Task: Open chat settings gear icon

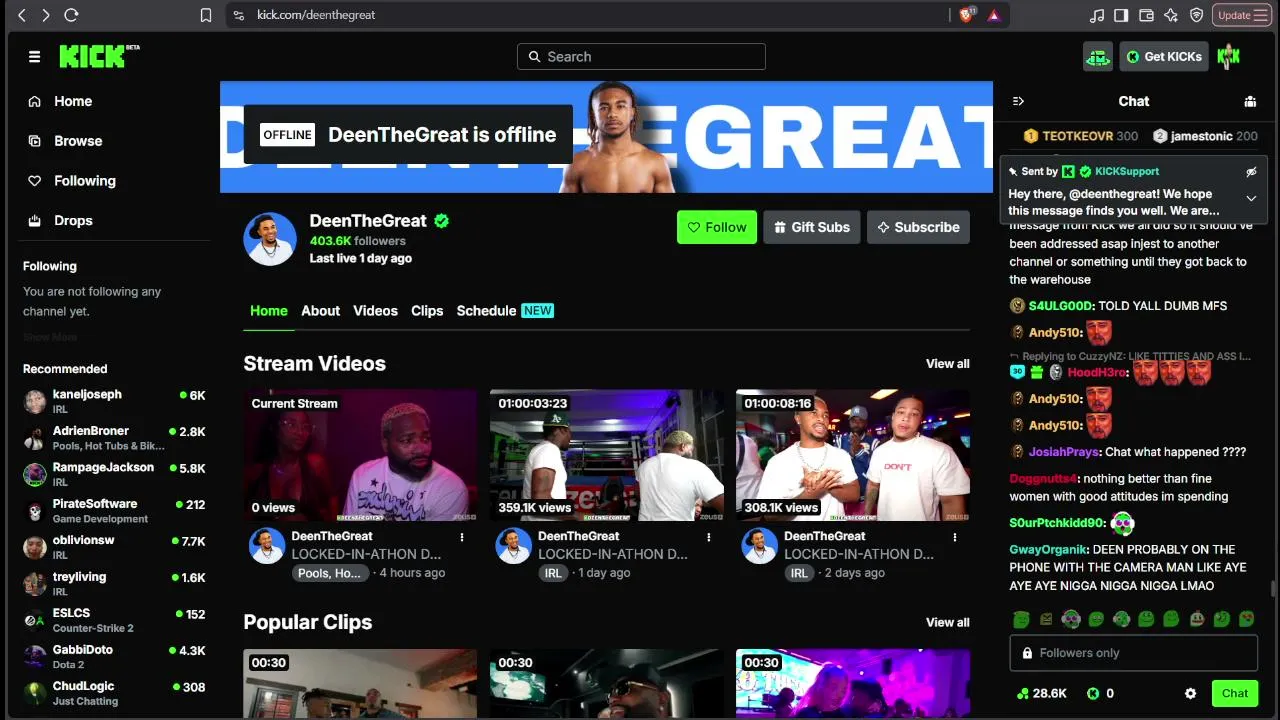Action: (1190, 693)
